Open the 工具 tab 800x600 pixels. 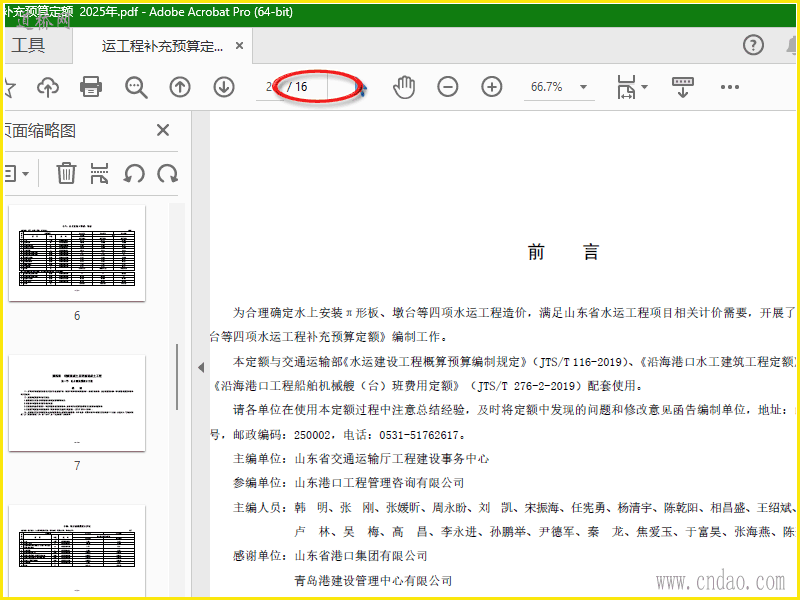click(29, 46)
